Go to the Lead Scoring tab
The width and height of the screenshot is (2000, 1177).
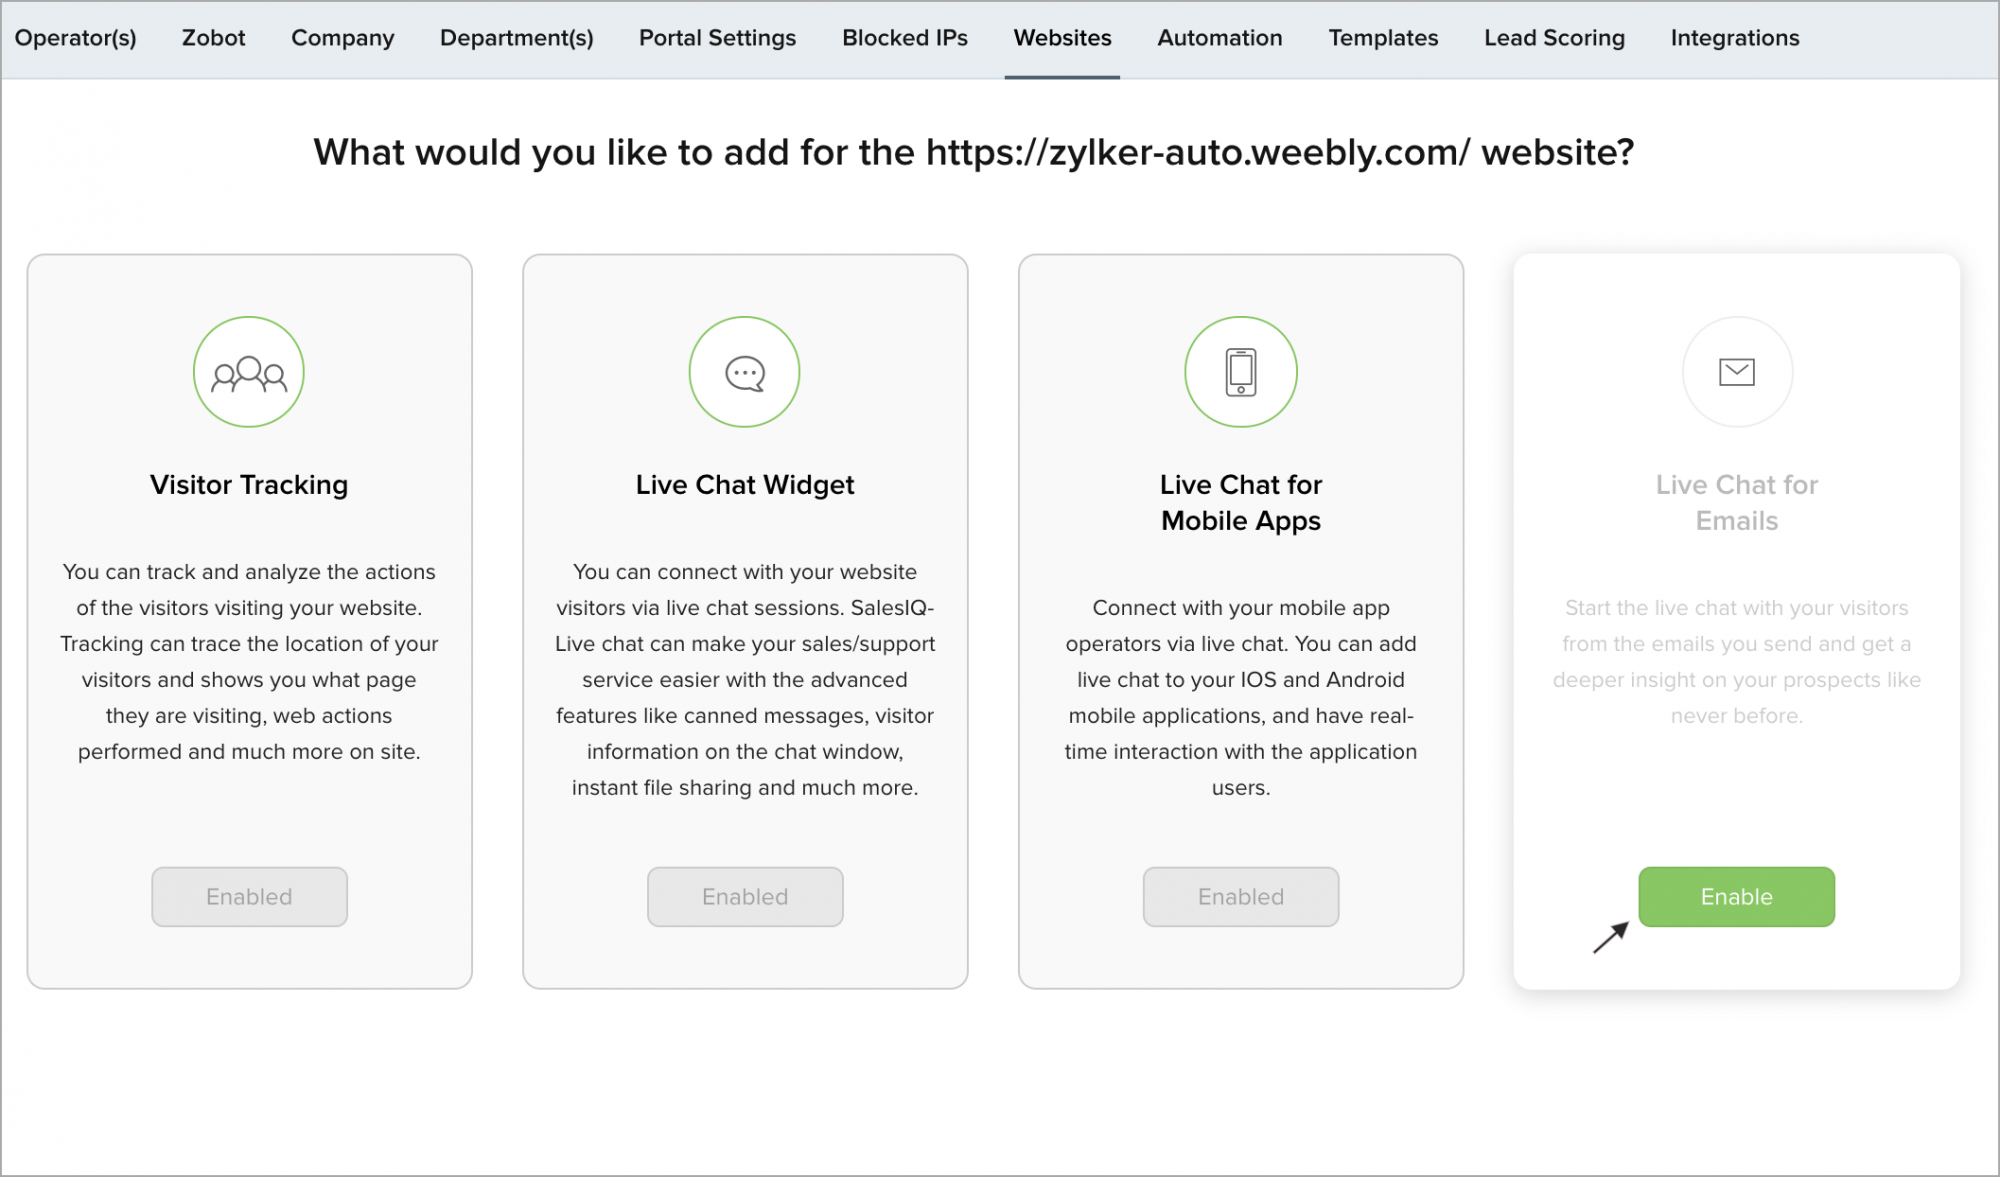[1554, 38]
